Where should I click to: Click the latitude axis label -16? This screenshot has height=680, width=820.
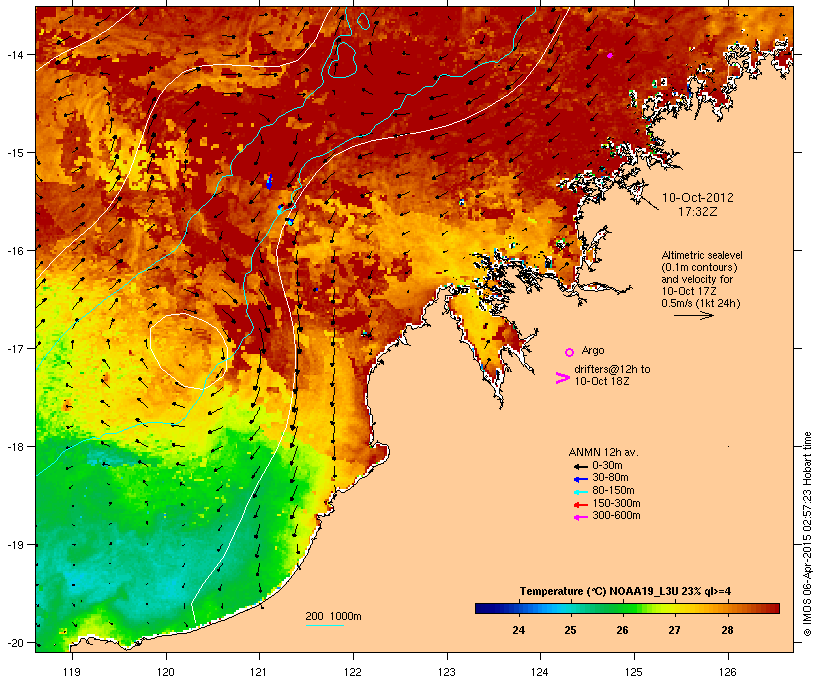[14, 251]
